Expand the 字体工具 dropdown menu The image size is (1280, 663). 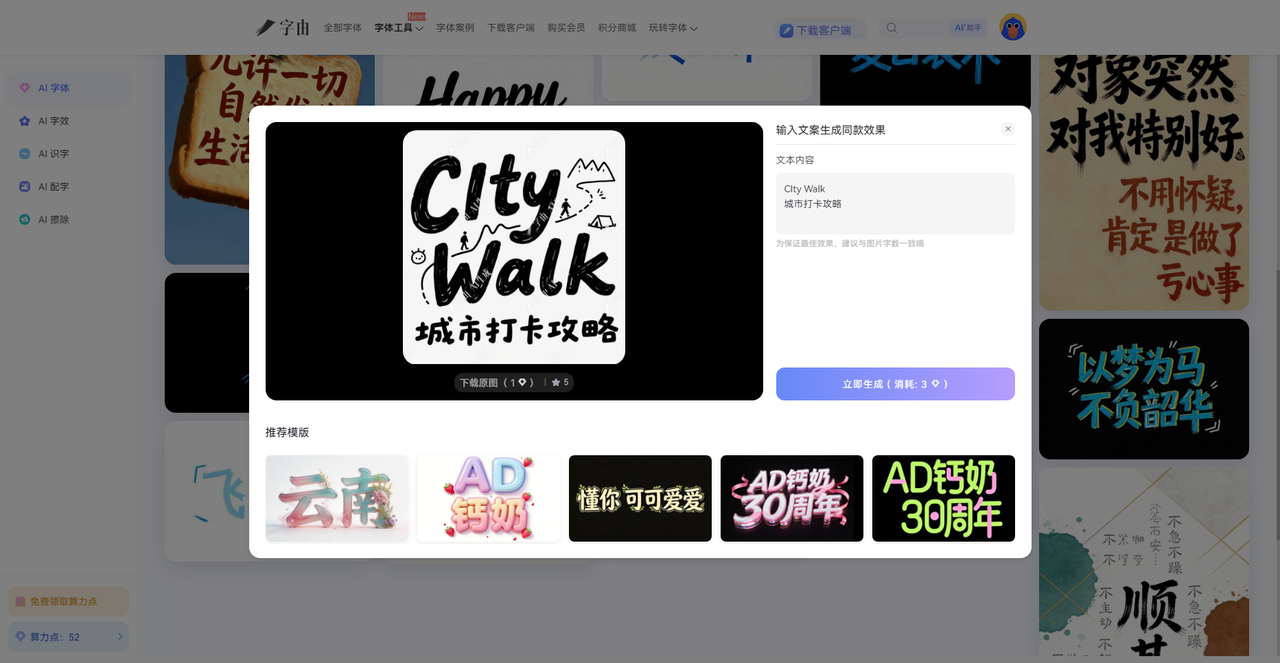[x=398, y=28]
